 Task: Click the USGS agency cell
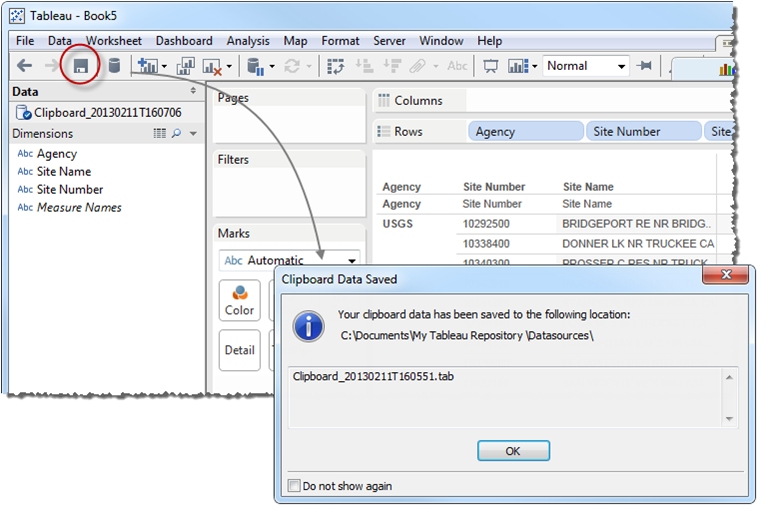click(x=398, y=224)
